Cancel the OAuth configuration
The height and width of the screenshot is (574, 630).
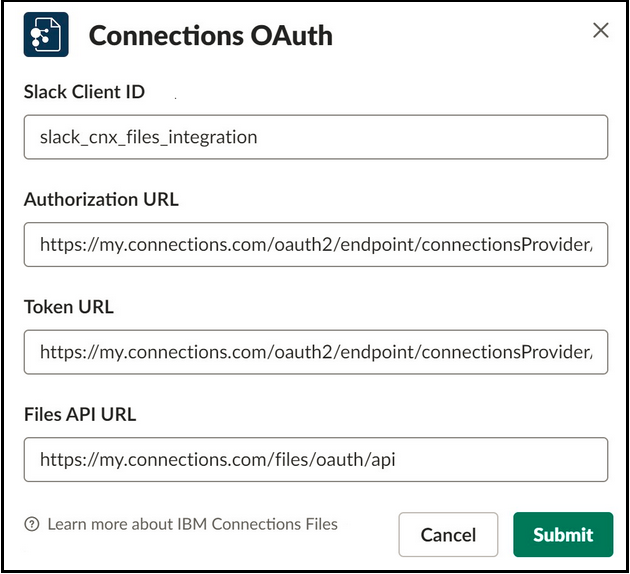[x=448, y=535]
